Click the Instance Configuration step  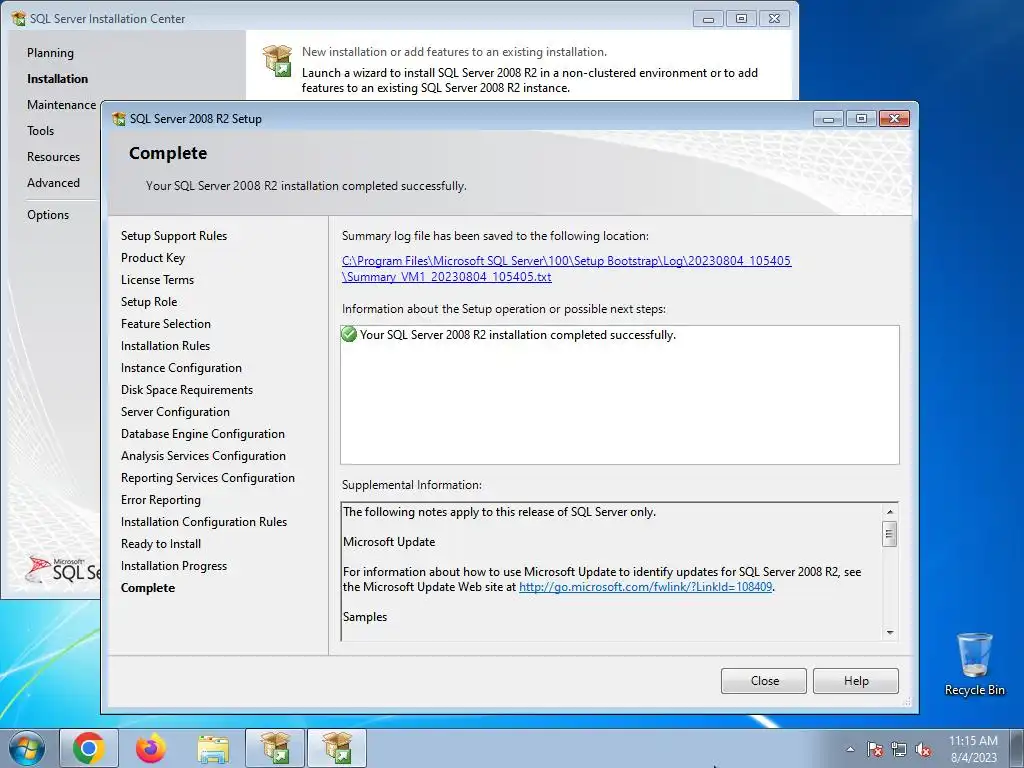point(182,368)
